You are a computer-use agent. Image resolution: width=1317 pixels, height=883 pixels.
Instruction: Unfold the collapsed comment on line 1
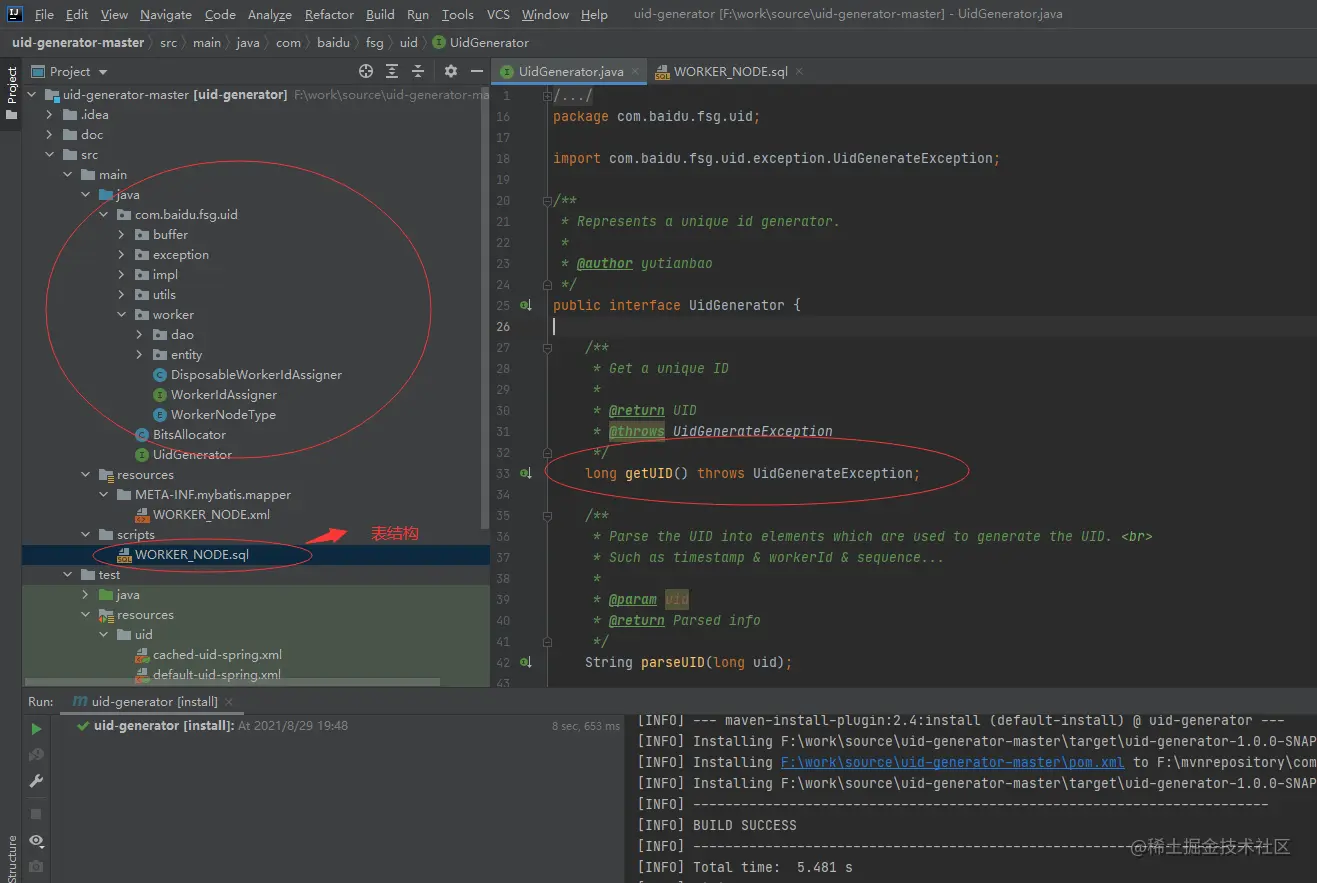[547, 95]
